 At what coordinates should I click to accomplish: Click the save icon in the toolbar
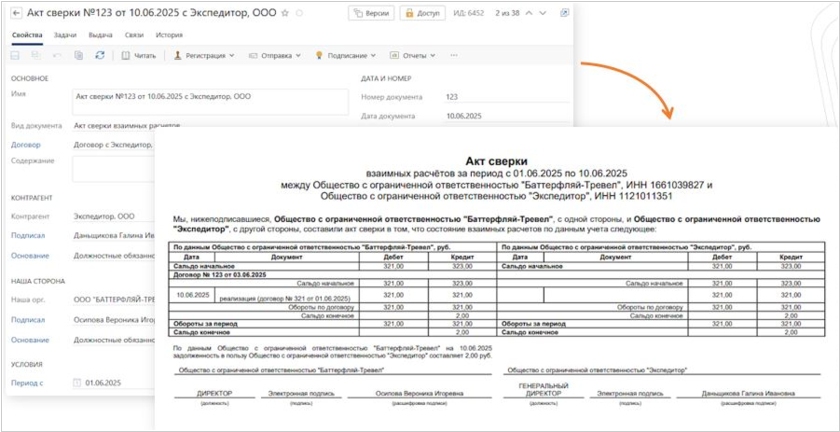[x=15, y=55]
